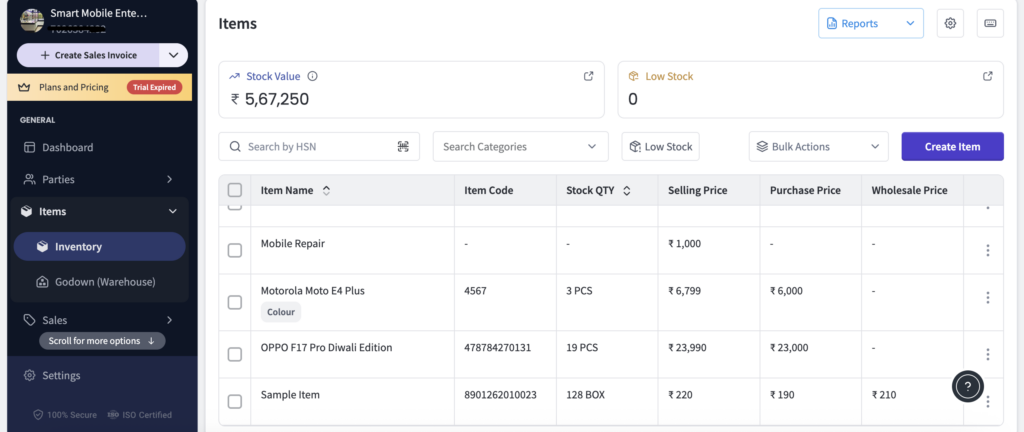
Task: Open the Reports dropdown
Action: click(870, 23)
